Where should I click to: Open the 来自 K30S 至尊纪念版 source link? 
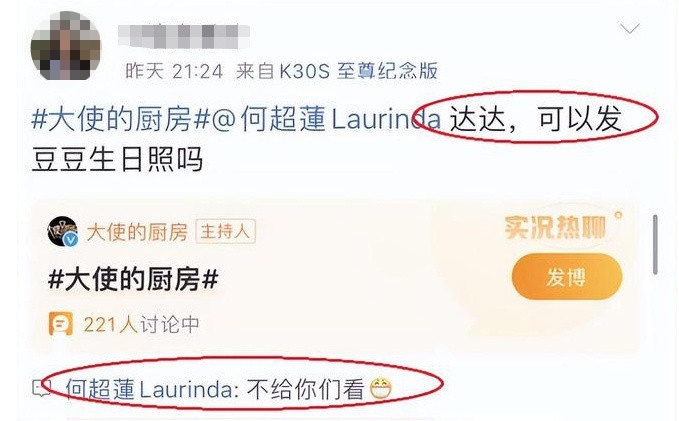pos(337,71)
